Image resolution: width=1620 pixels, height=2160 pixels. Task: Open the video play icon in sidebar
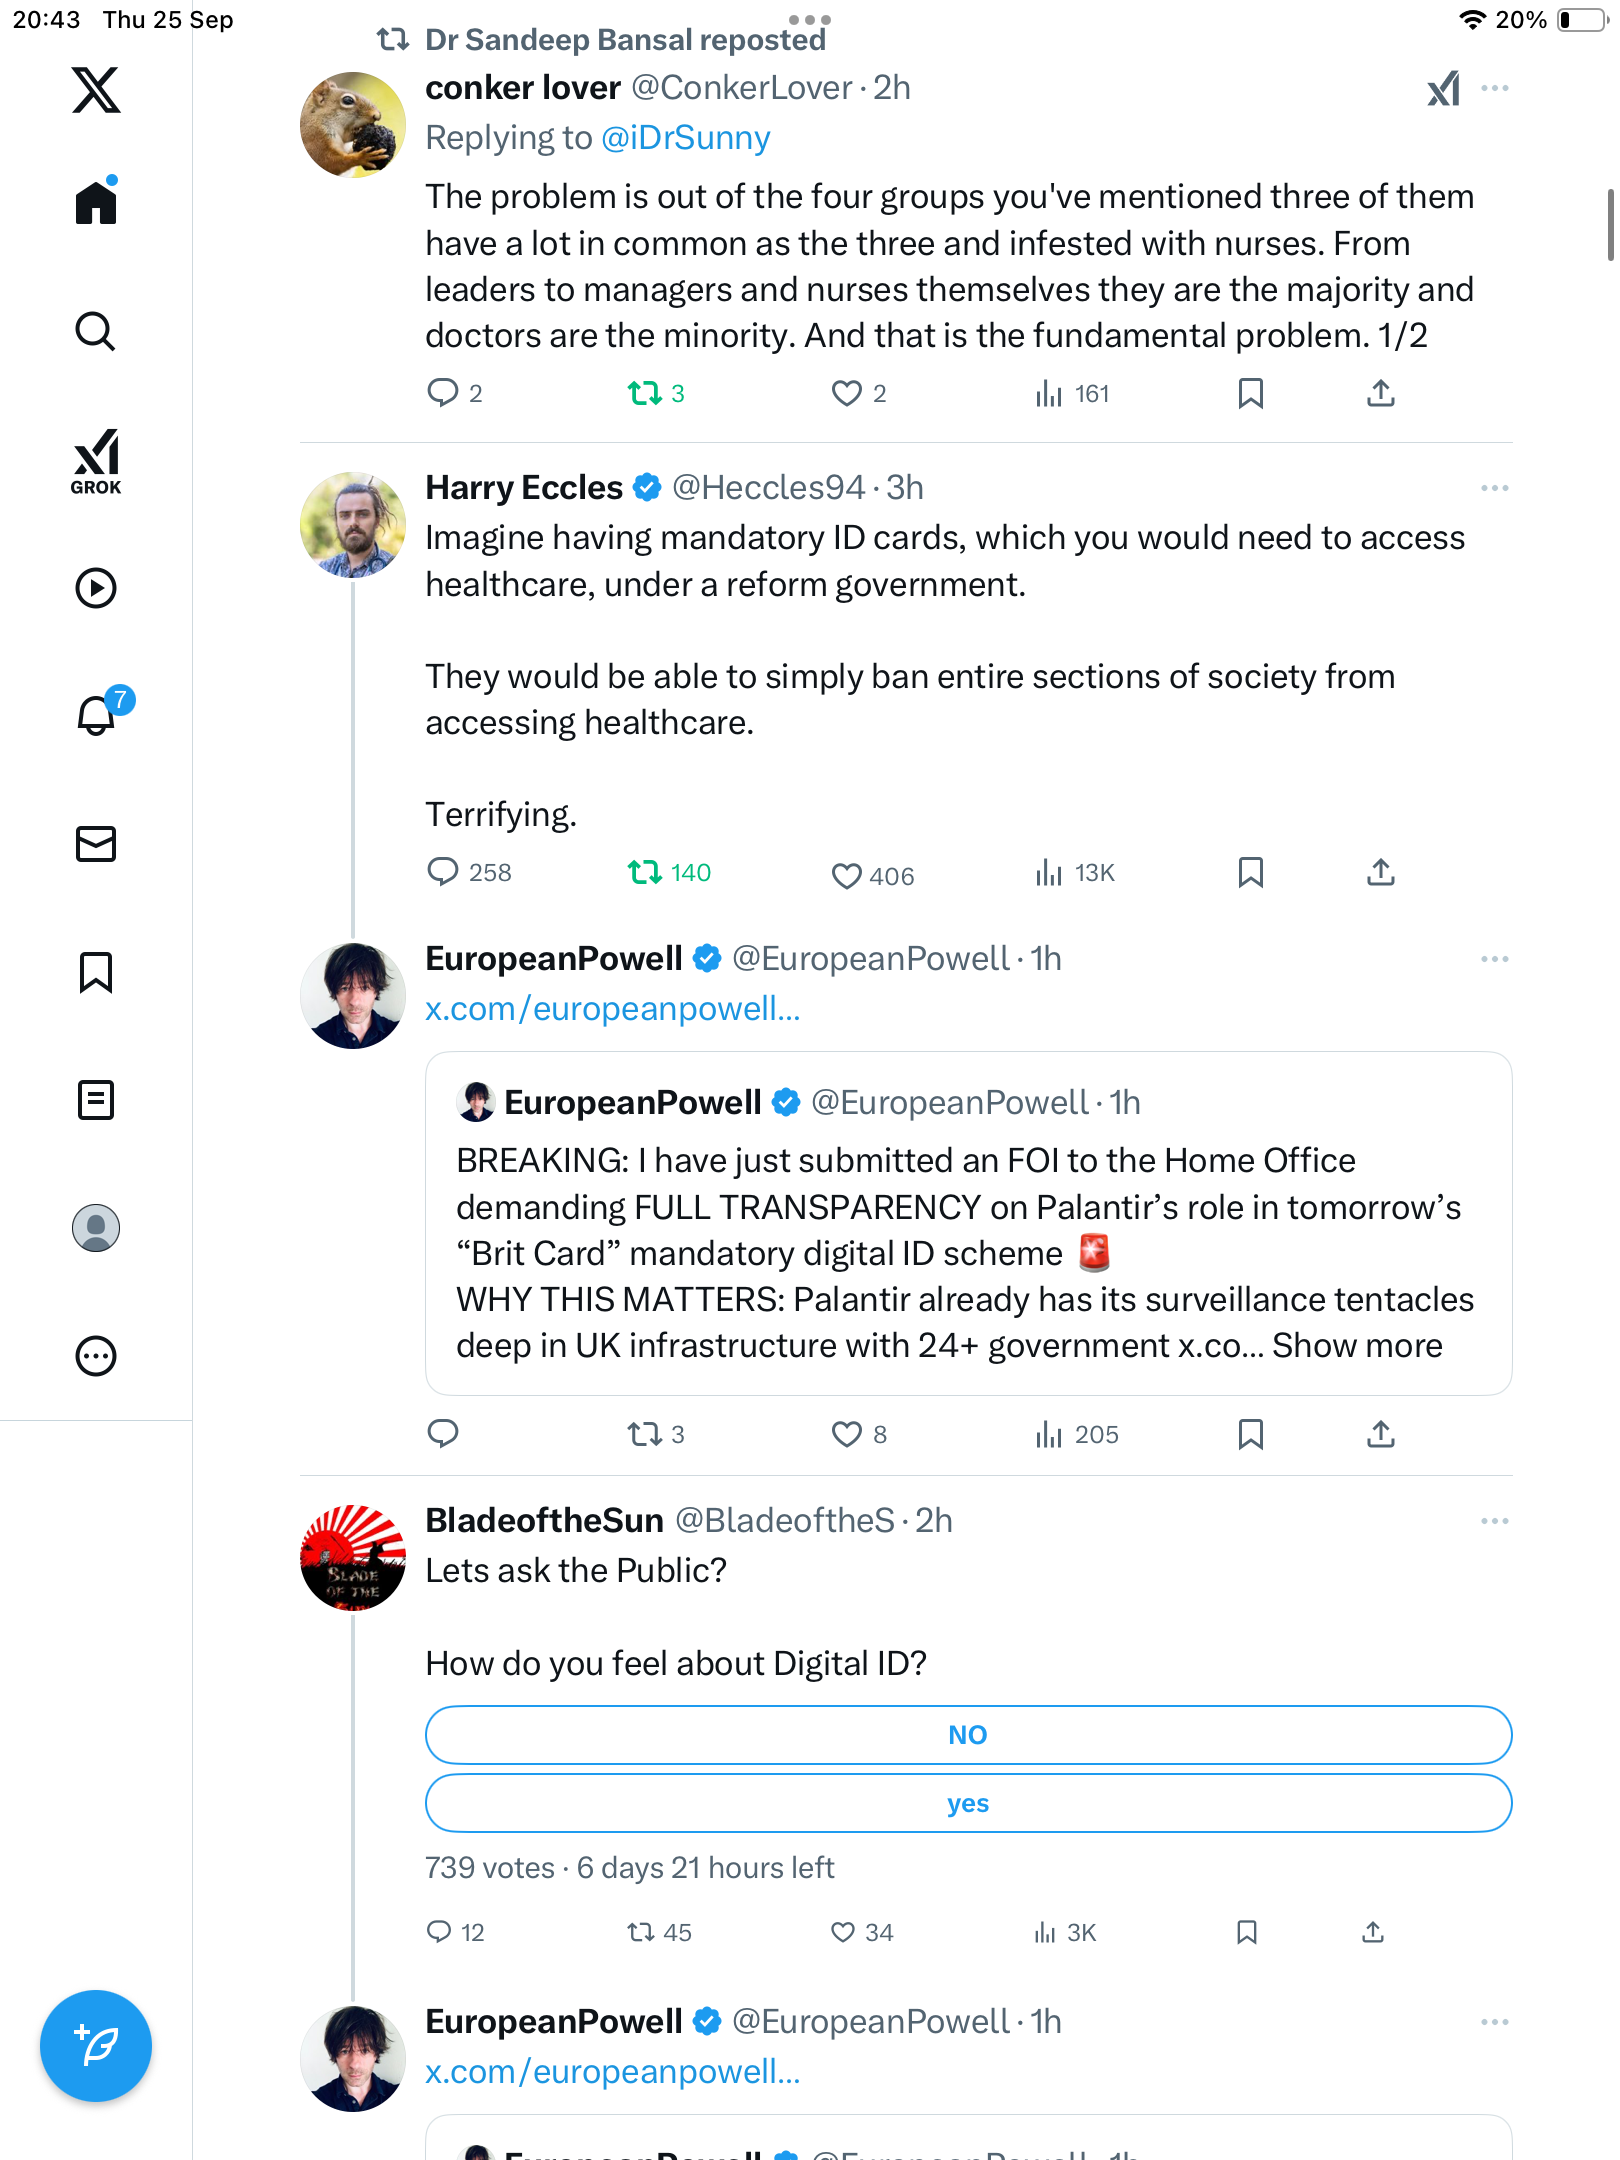96,588
